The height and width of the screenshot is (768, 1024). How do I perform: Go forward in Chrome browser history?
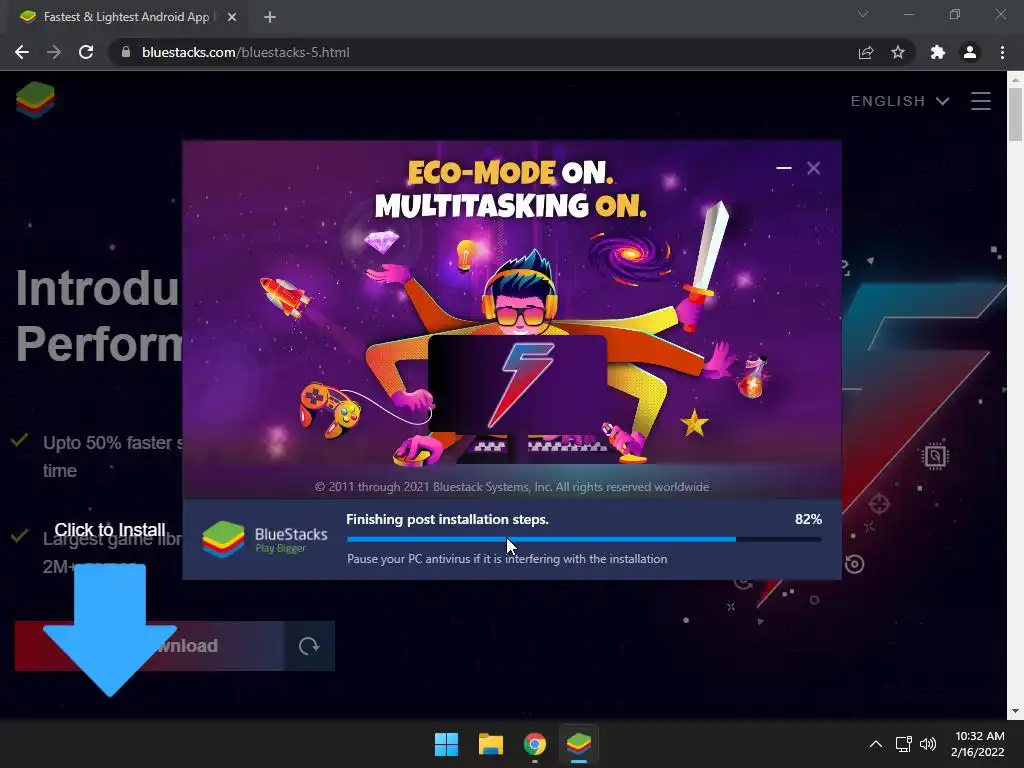(54, 52)
